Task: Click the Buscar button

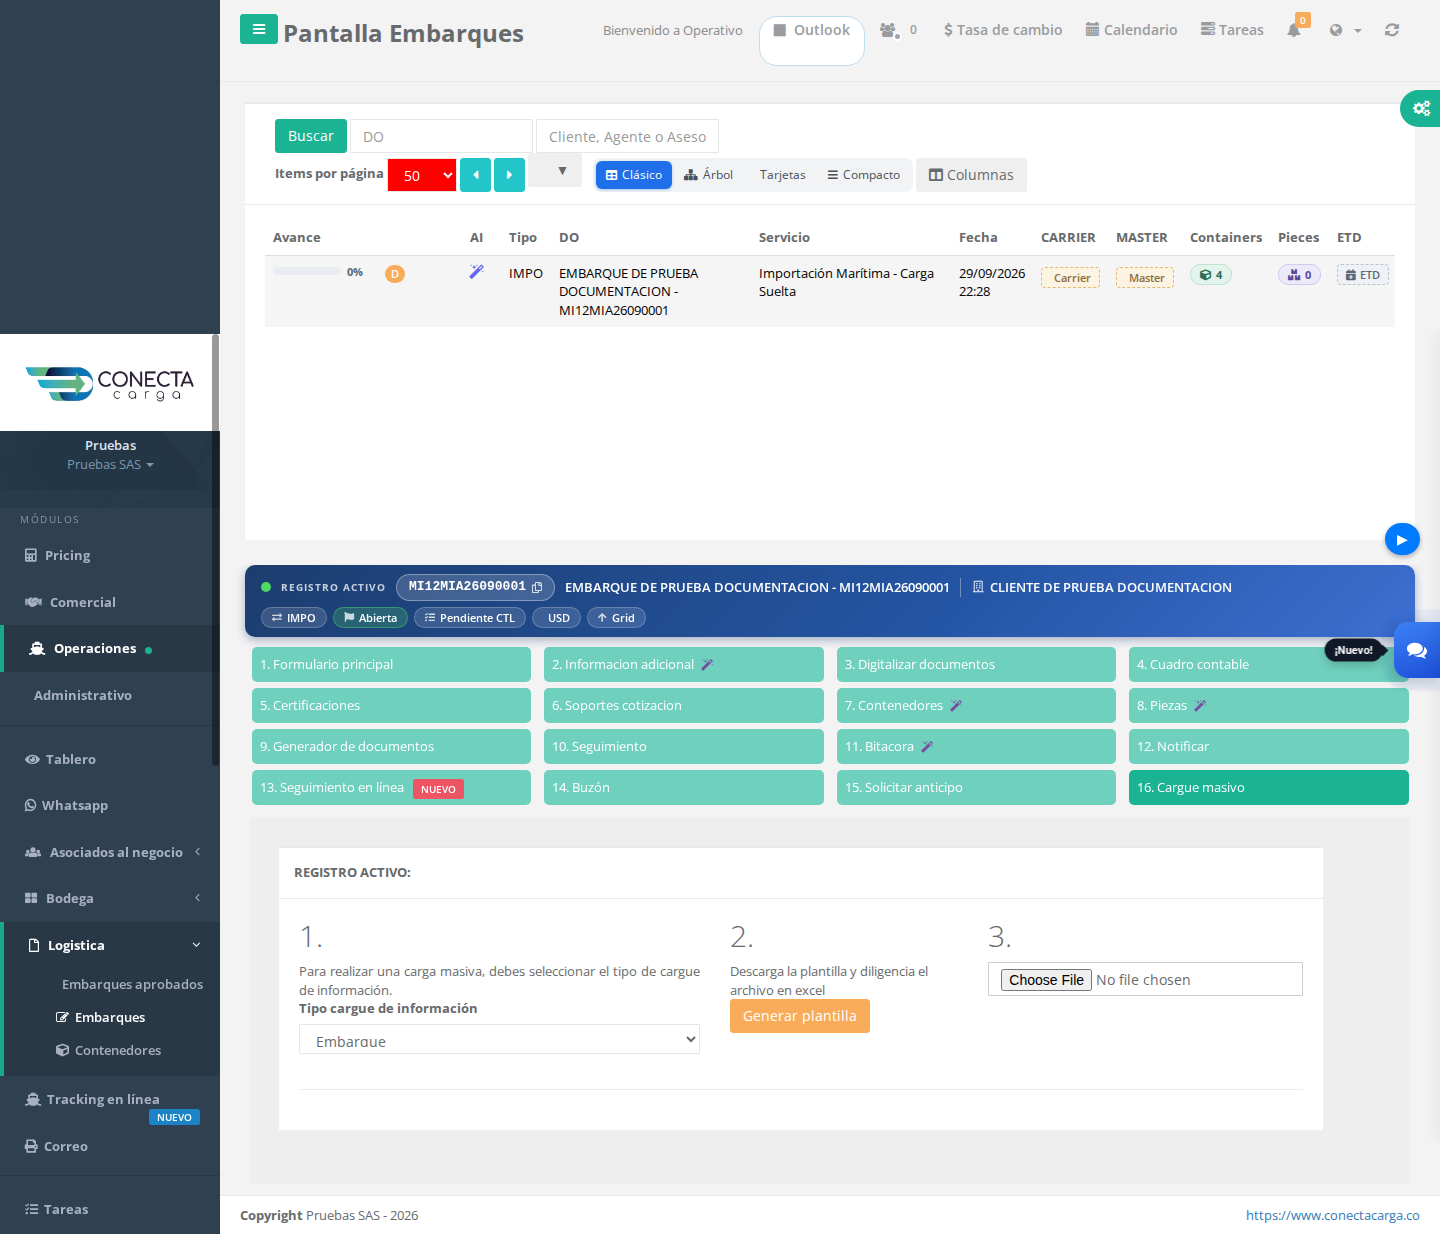Action: click(311, 136)
